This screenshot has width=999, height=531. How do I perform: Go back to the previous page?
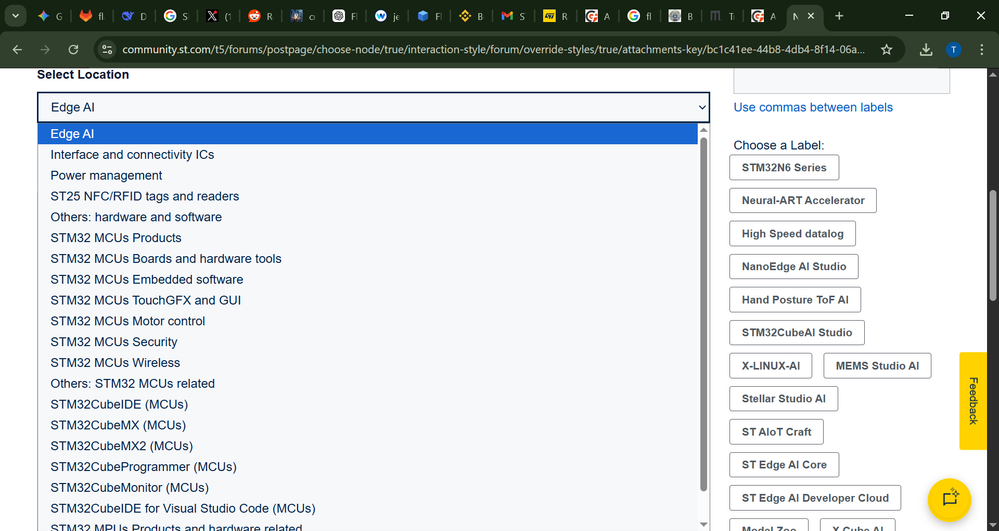(17, 50)
